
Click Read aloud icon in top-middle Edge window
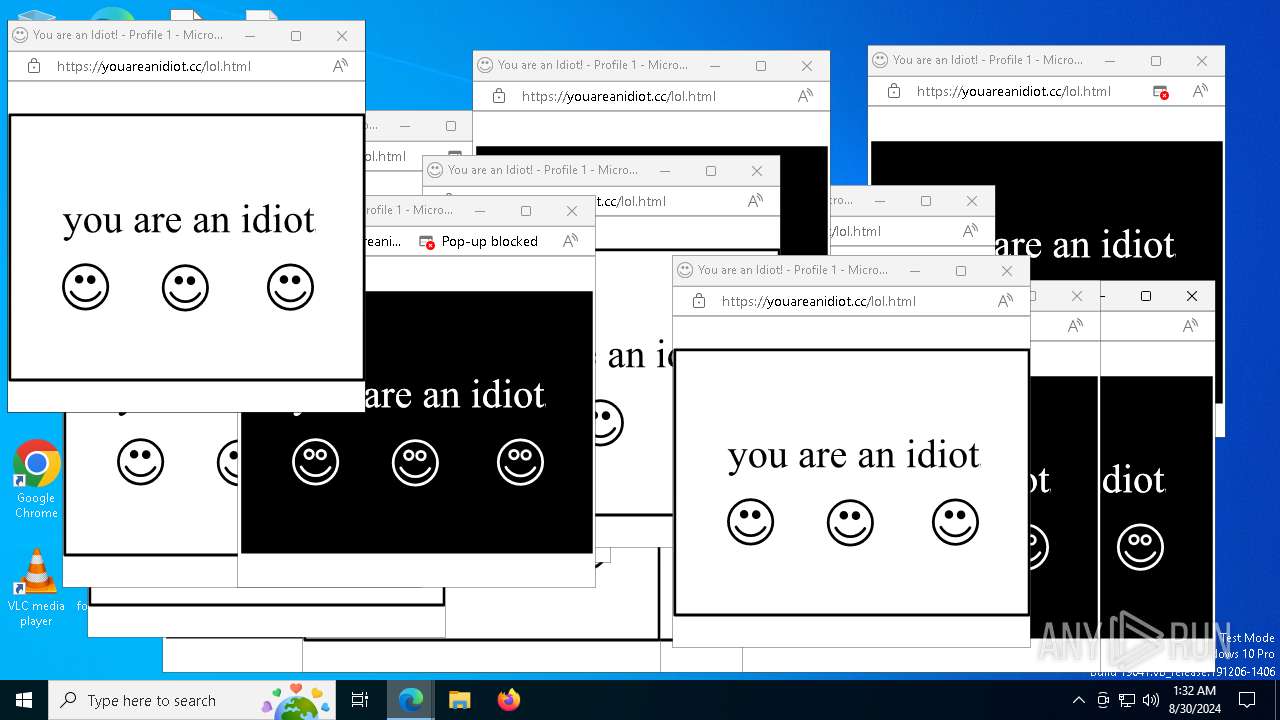[x=805, y=96]
